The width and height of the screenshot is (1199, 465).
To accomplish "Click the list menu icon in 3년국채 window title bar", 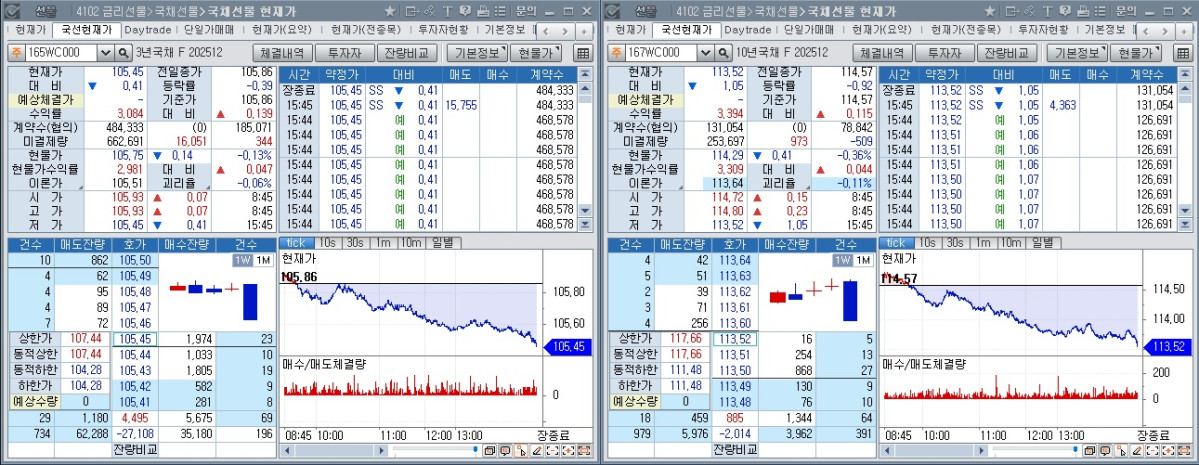I will [x=499, y=11].
